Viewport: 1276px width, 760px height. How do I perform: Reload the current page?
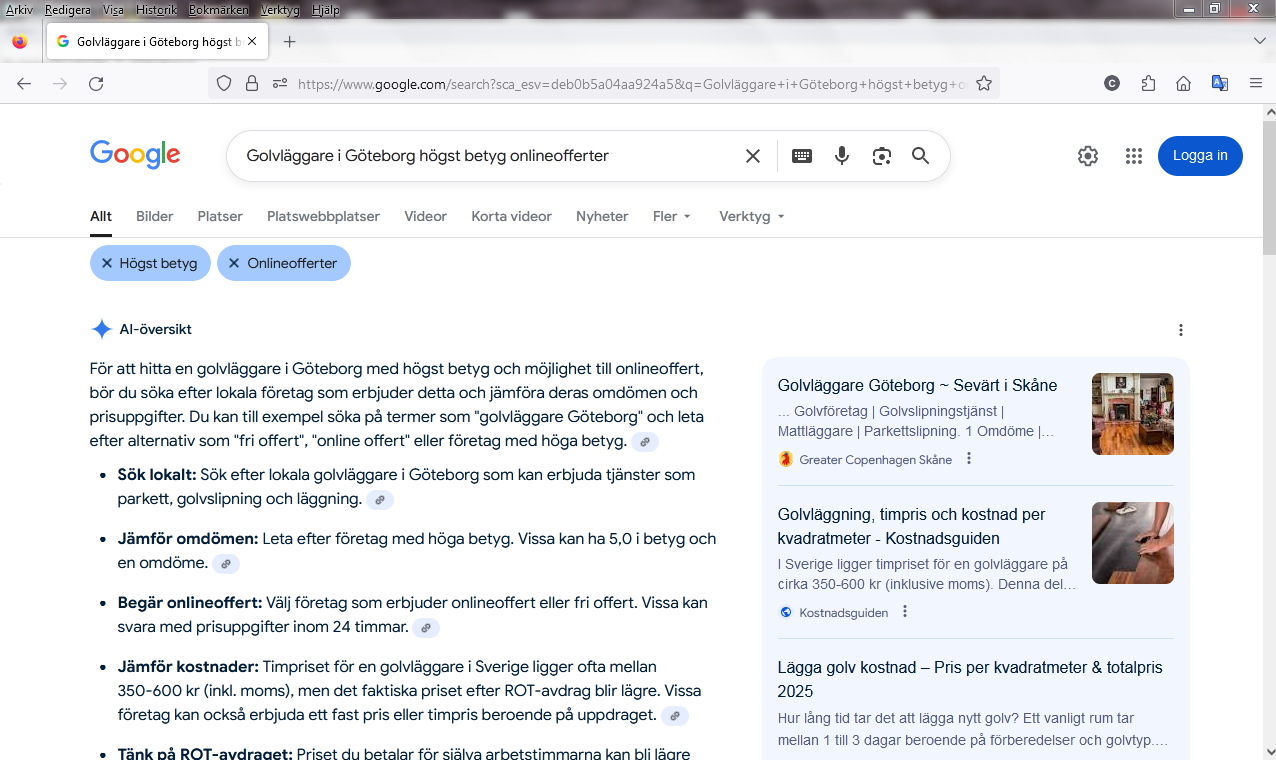(96, 84)
